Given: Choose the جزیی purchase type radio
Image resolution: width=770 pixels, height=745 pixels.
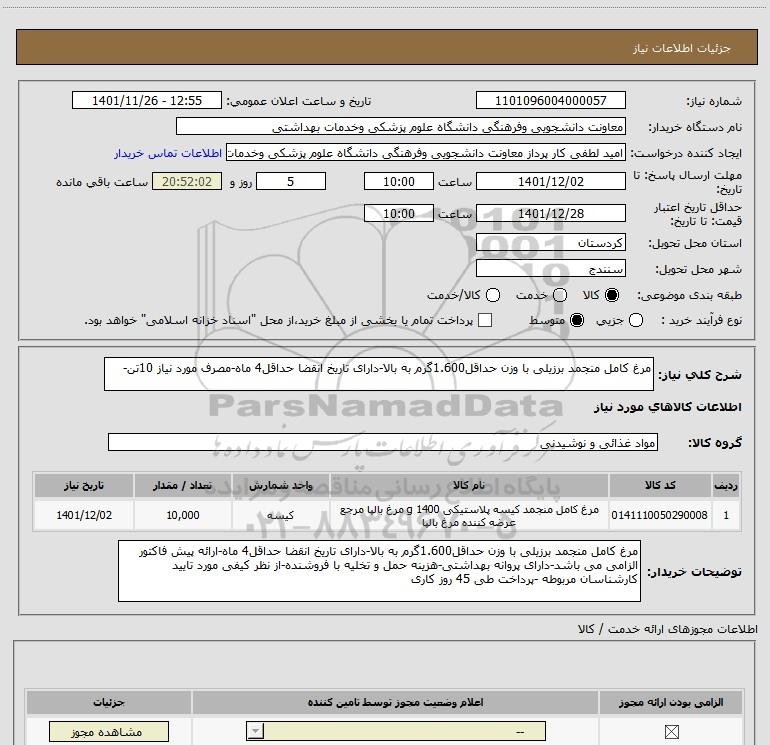Looking at the screenshot, I should 635,320.
